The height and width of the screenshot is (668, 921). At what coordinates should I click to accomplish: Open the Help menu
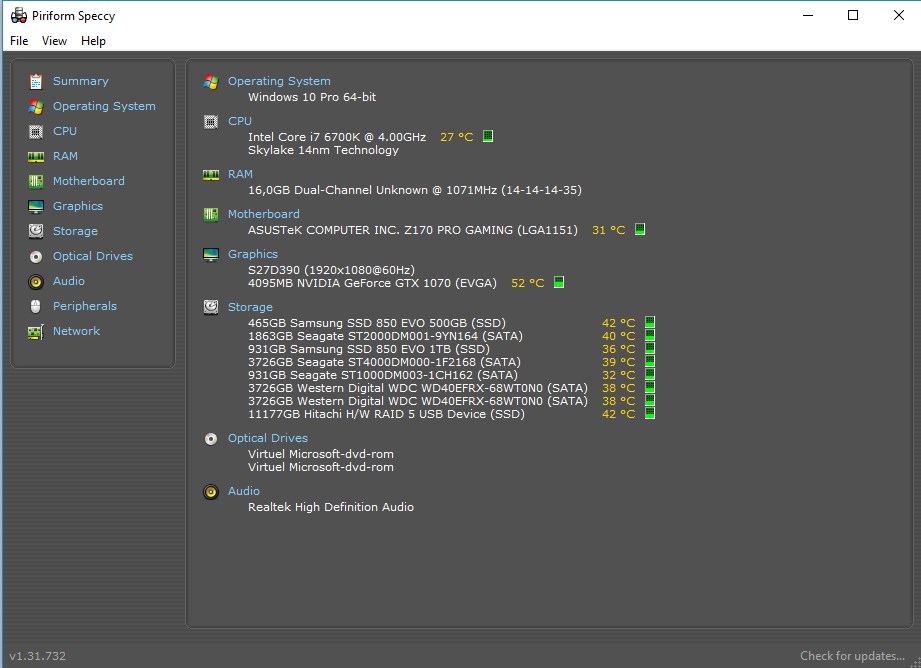(x=93, y=41)
